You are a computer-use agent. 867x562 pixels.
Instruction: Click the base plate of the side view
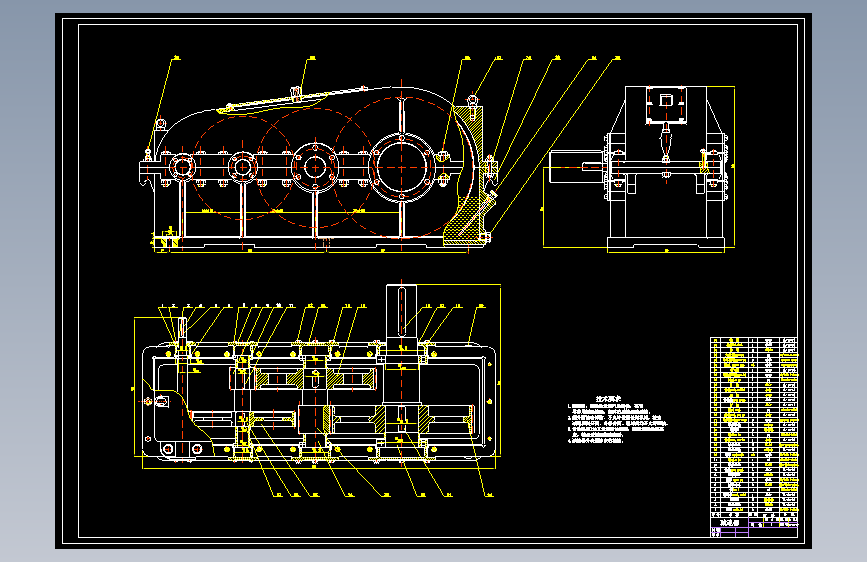pos(666,242)
